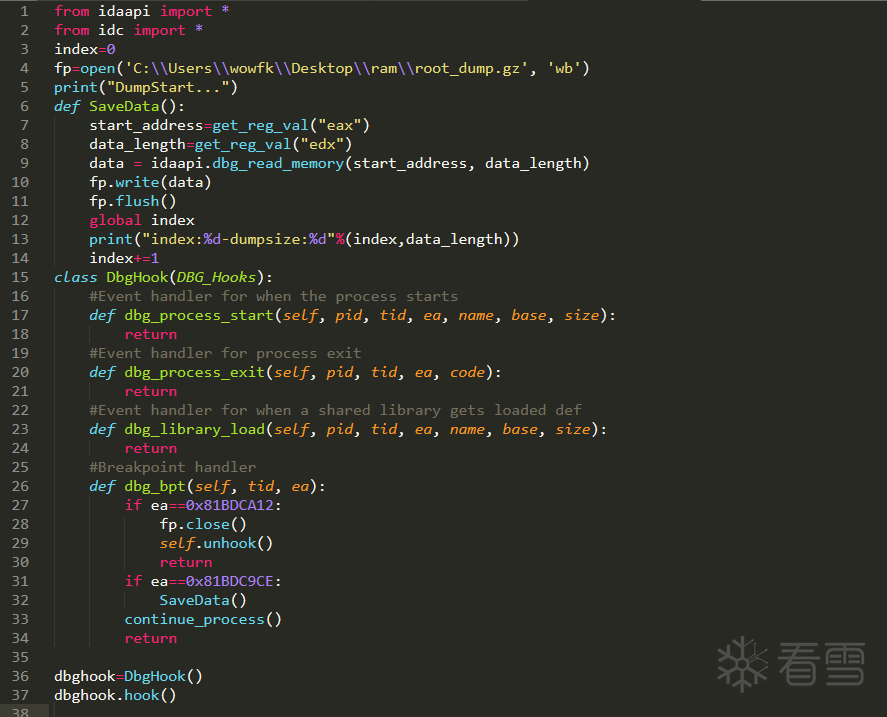Viewport: 887px width, 717px height.
Task: Click comment 'Event handler for when the process starts'
Action: click(x=274, y=297)
